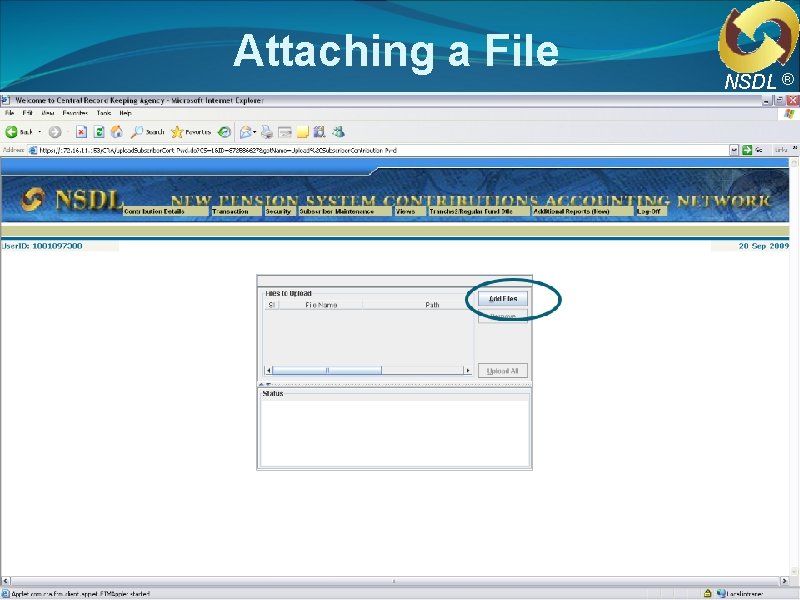Screen dimensions: 800x600
Task: Open the Transaction navigation tab
Action: pos(236,211)
